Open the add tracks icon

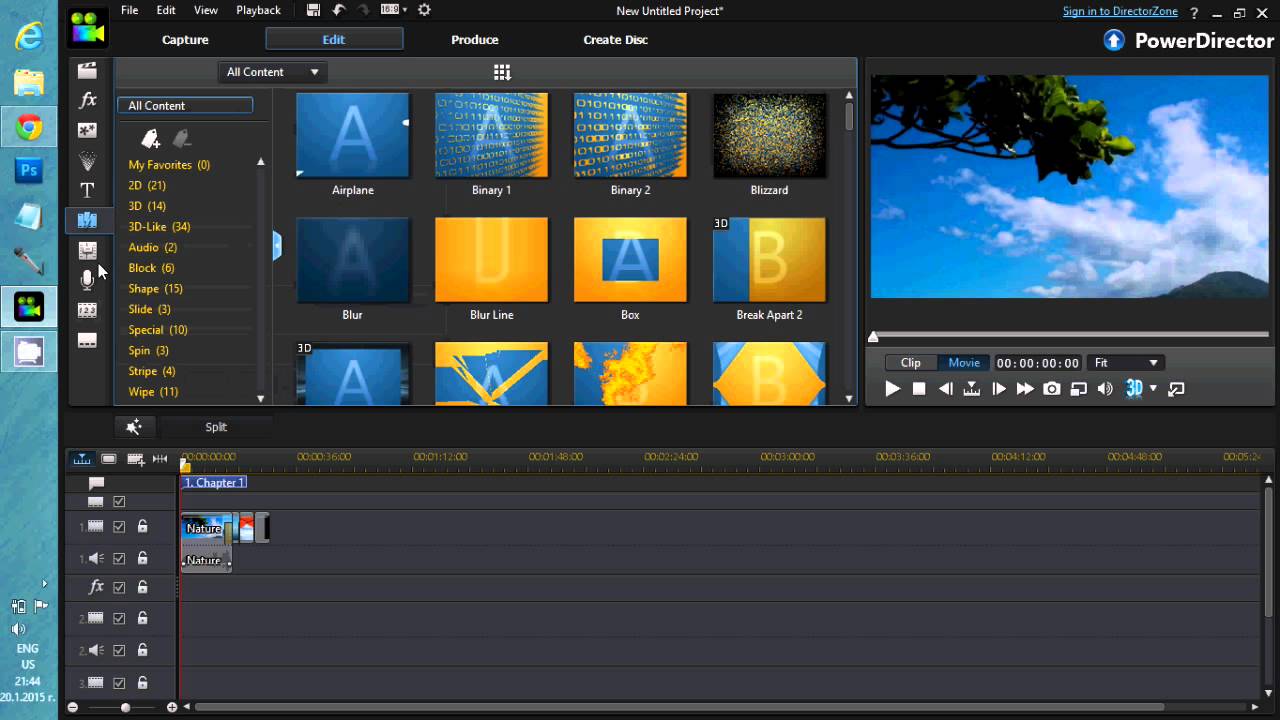[x=135, y=459]
